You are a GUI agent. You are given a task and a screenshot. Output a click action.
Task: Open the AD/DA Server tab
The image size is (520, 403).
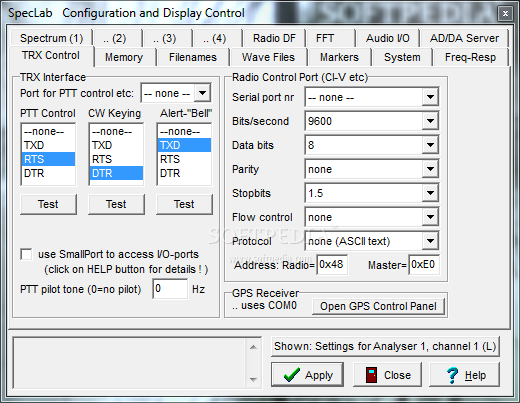[x=464, y=38]
